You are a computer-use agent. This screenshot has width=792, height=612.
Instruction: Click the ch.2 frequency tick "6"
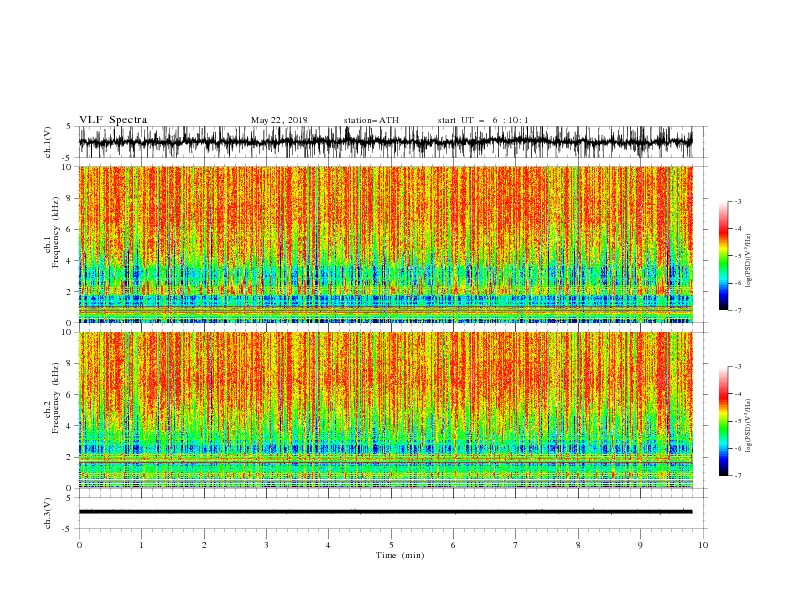pos(69,394)
